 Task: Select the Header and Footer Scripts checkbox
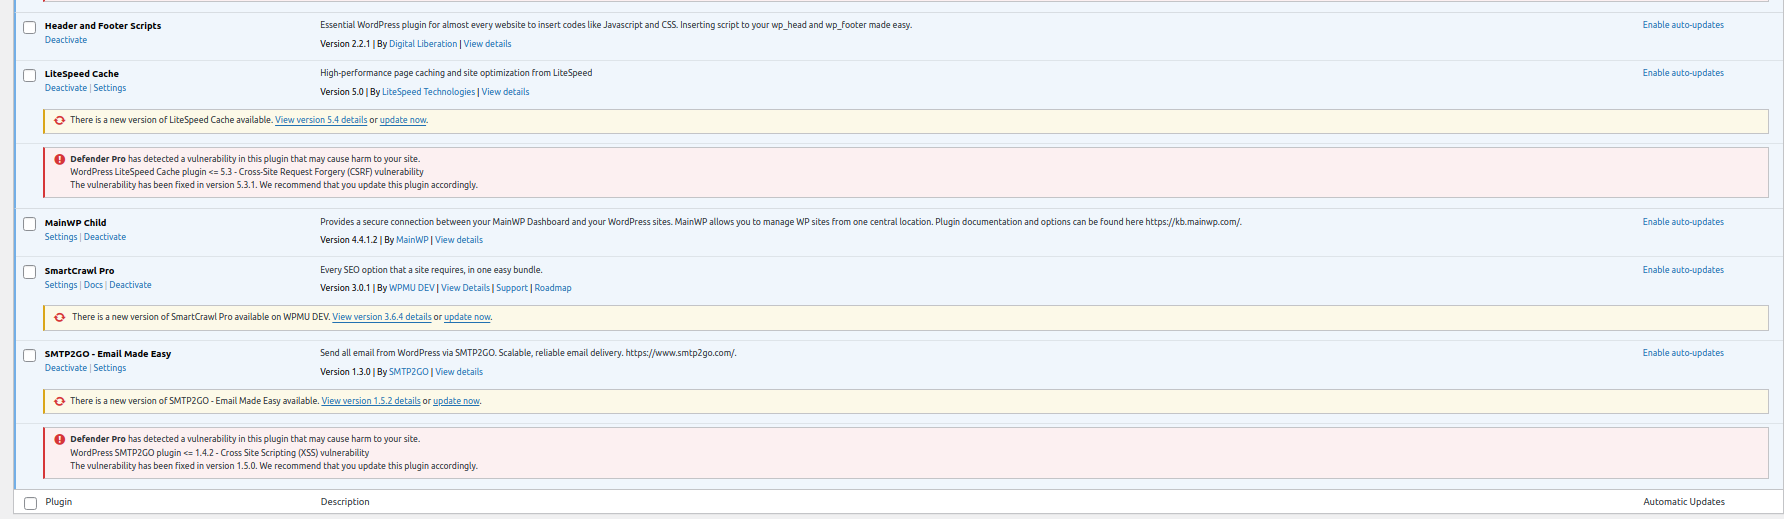tap(30, 28)
